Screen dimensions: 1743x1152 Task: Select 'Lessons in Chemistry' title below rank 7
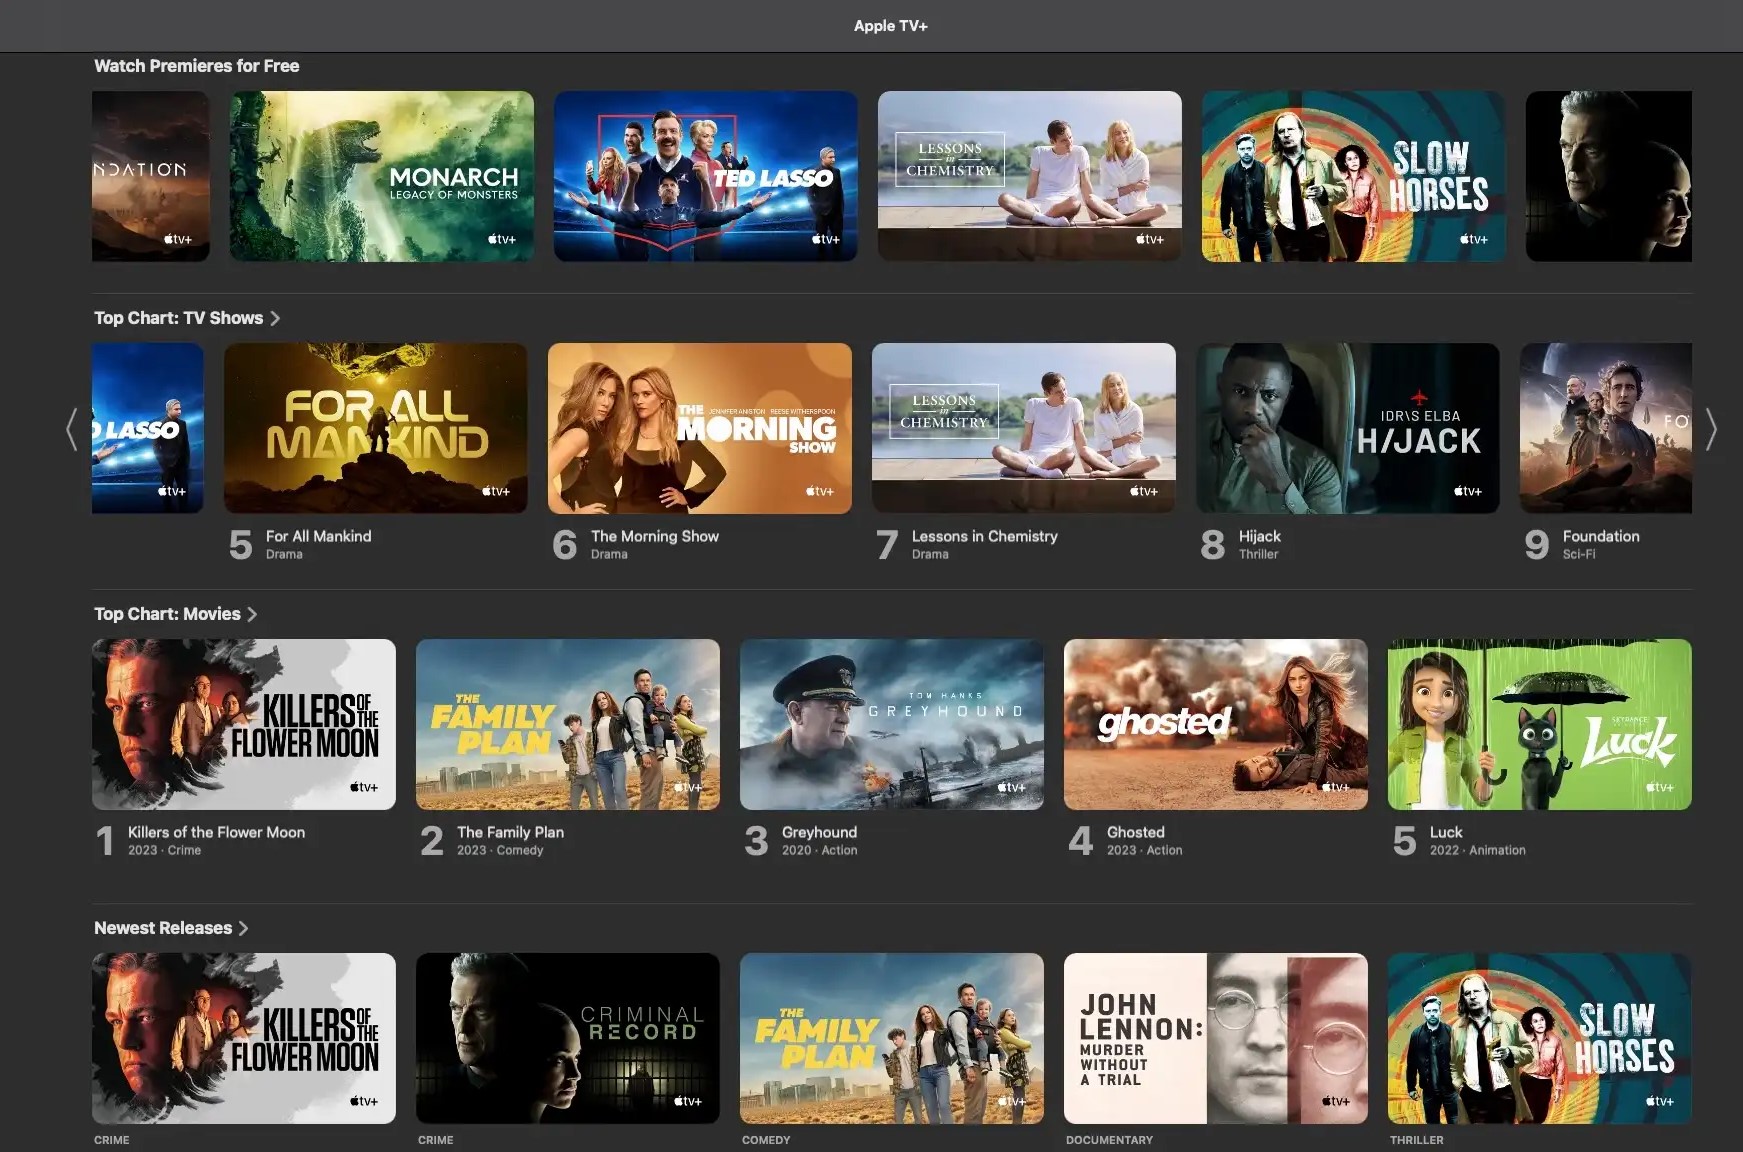pyautogui.click(x=984, y=536)
